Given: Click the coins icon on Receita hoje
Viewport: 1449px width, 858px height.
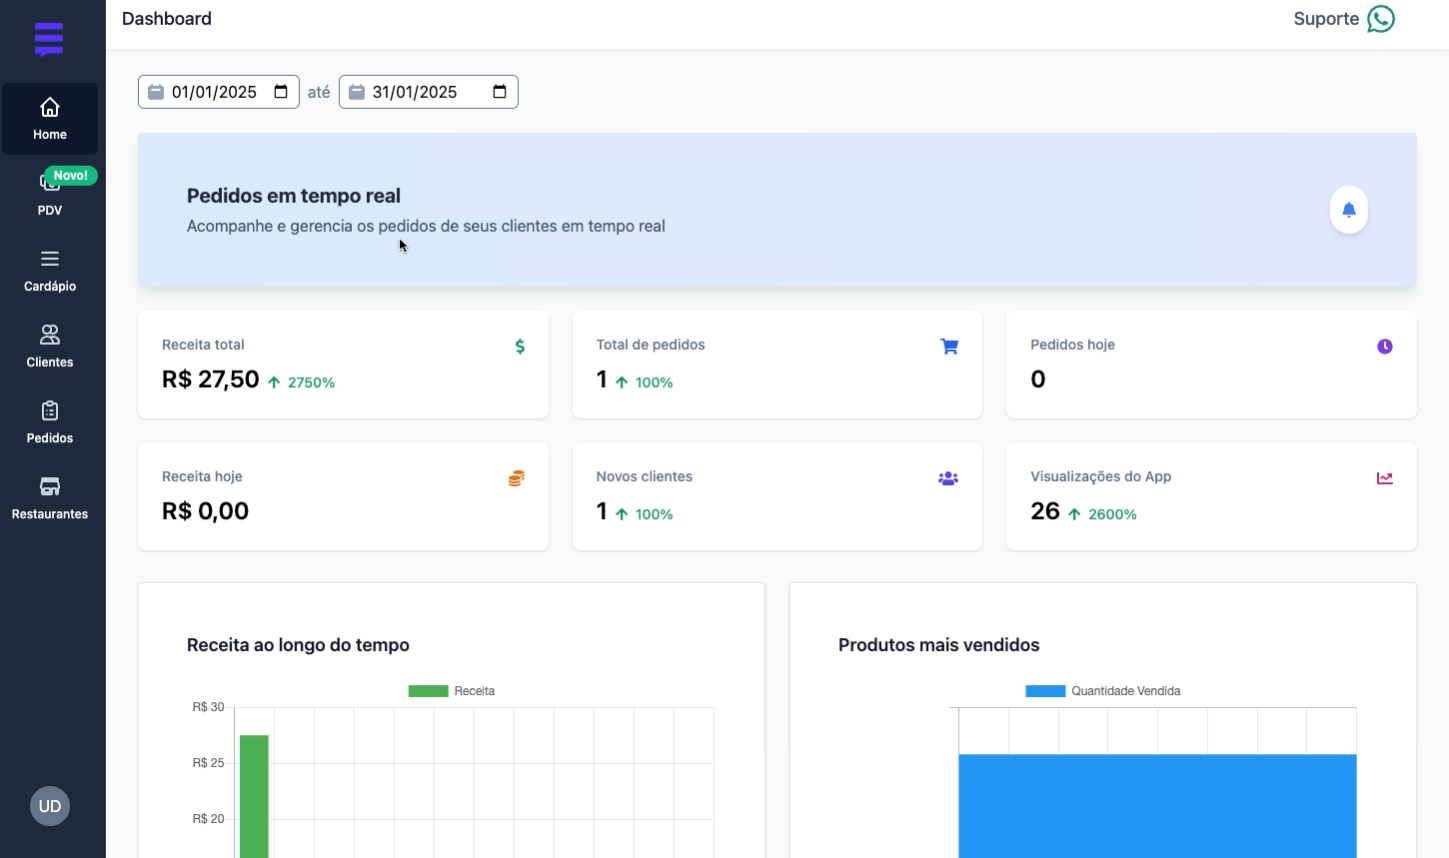Looking at the screenshot, I should [516, 478].
